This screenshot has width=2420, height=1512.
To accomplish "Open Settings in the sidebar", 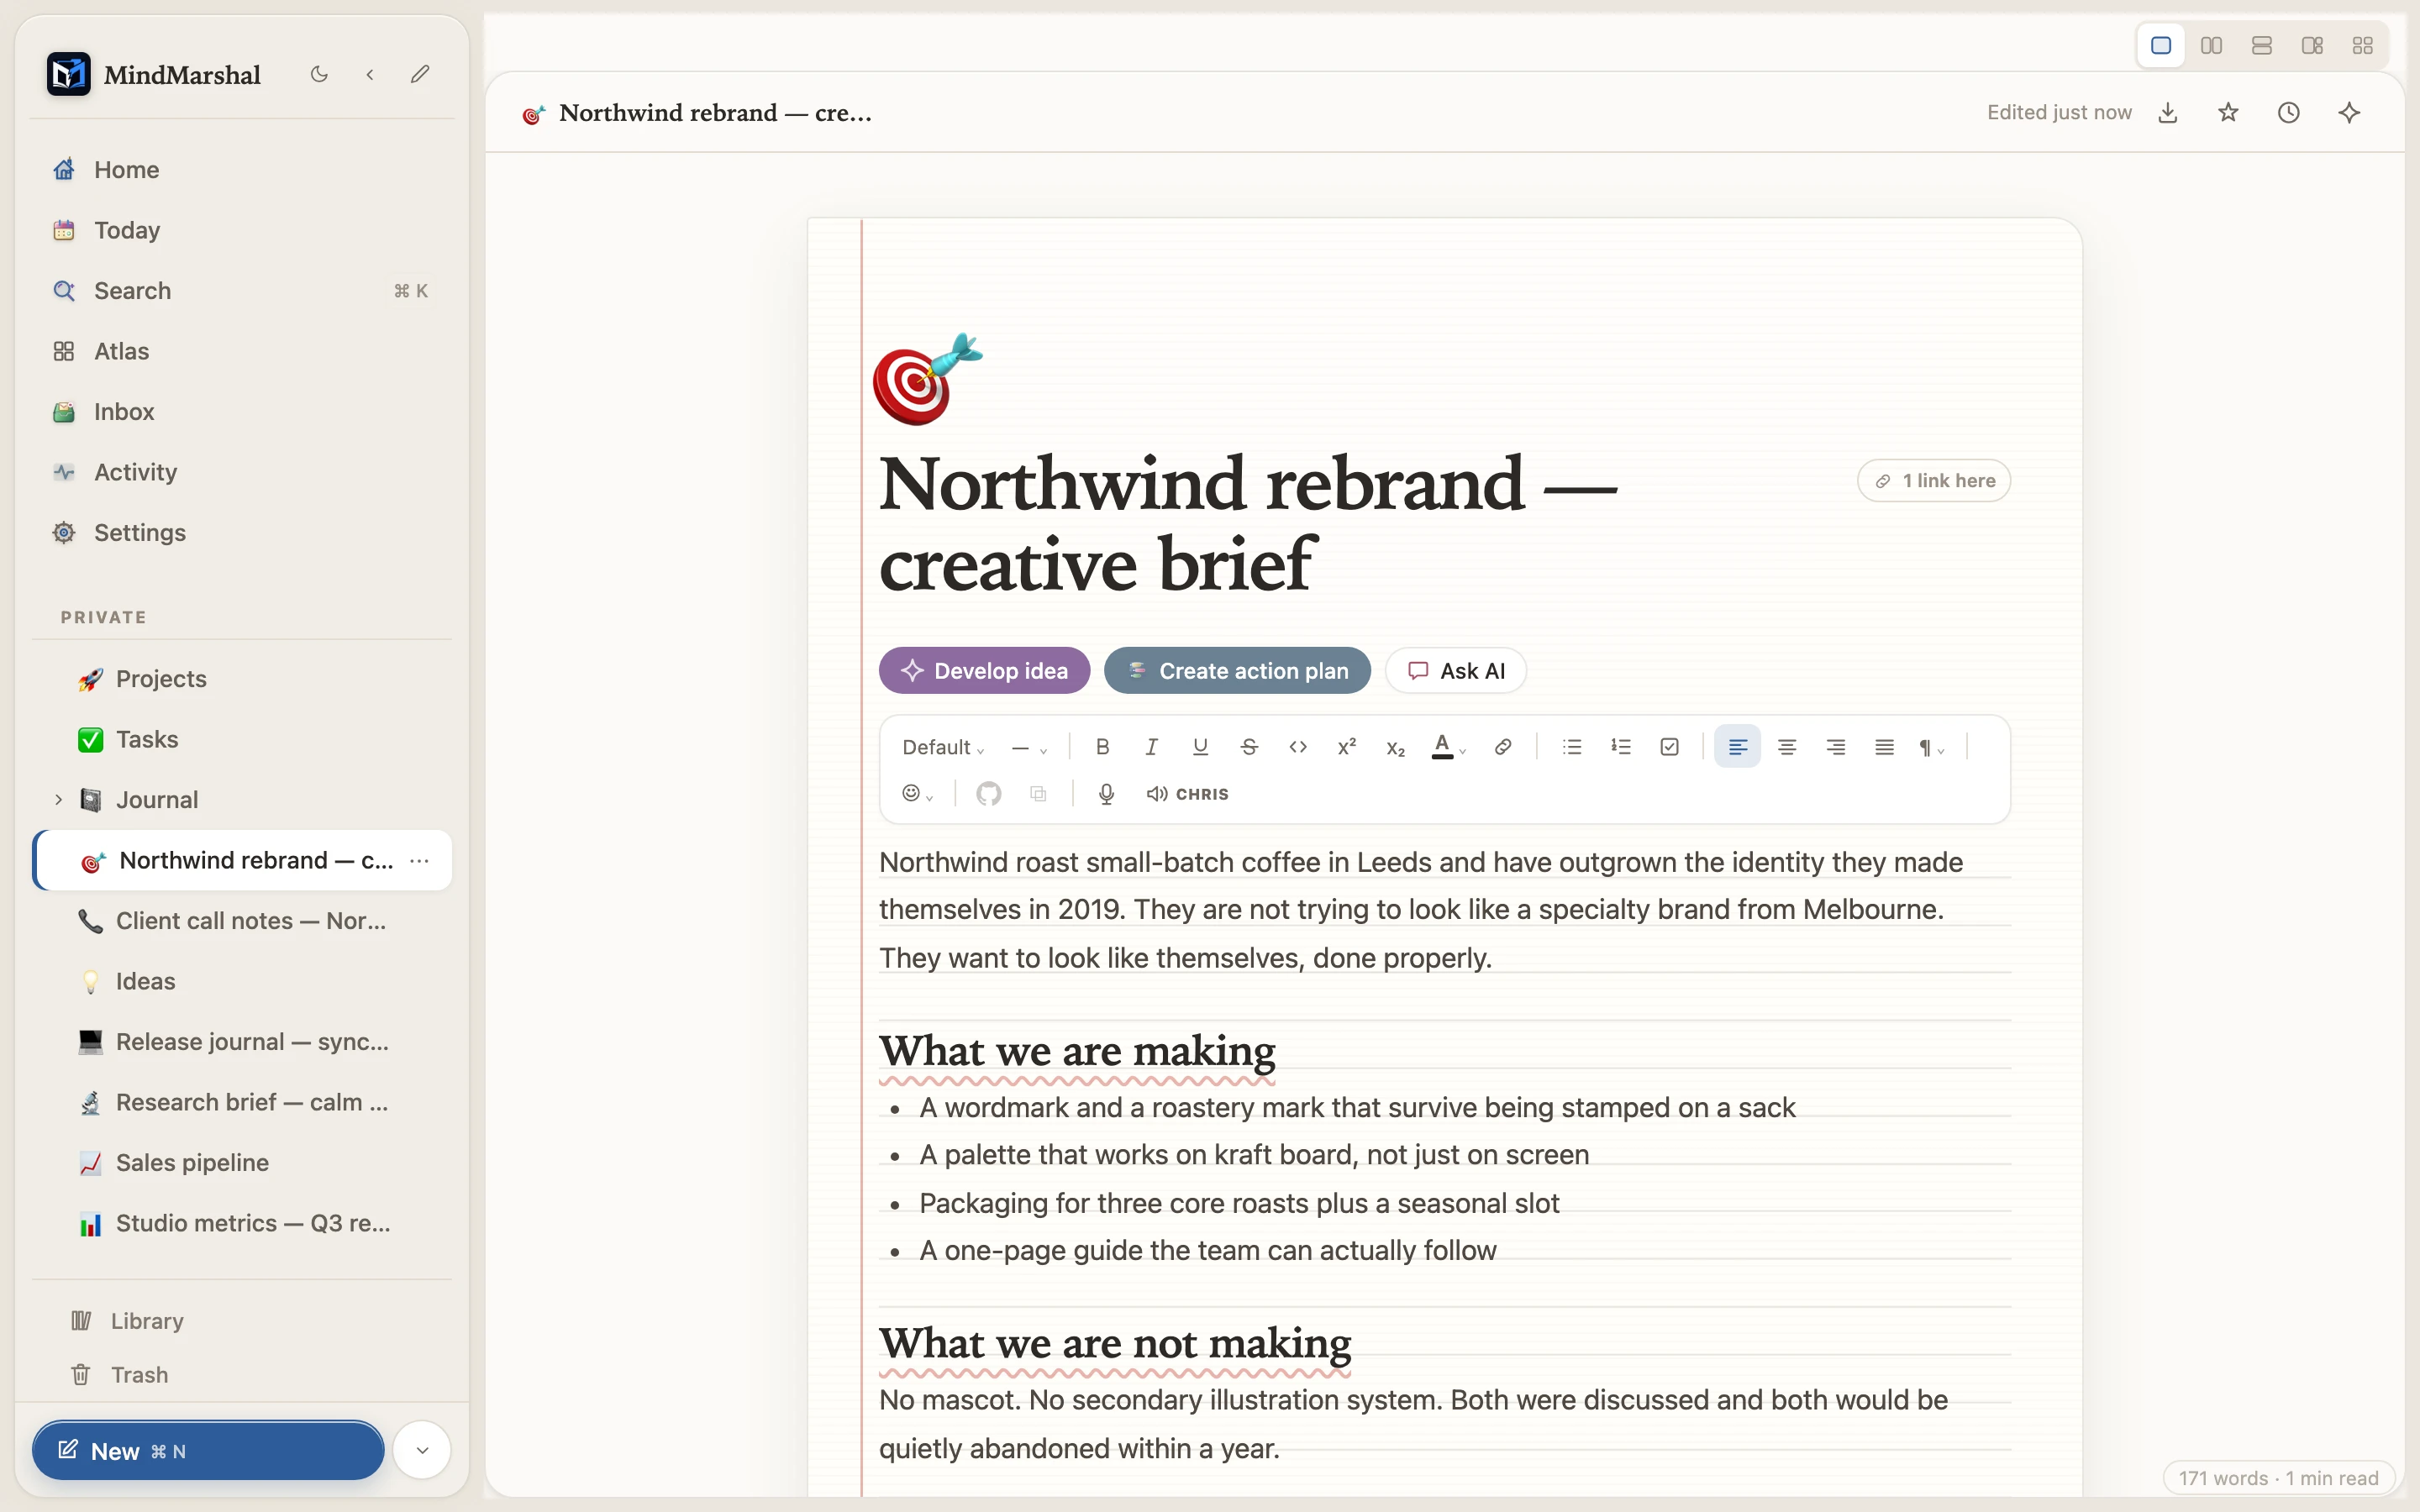I will [242, 533].
